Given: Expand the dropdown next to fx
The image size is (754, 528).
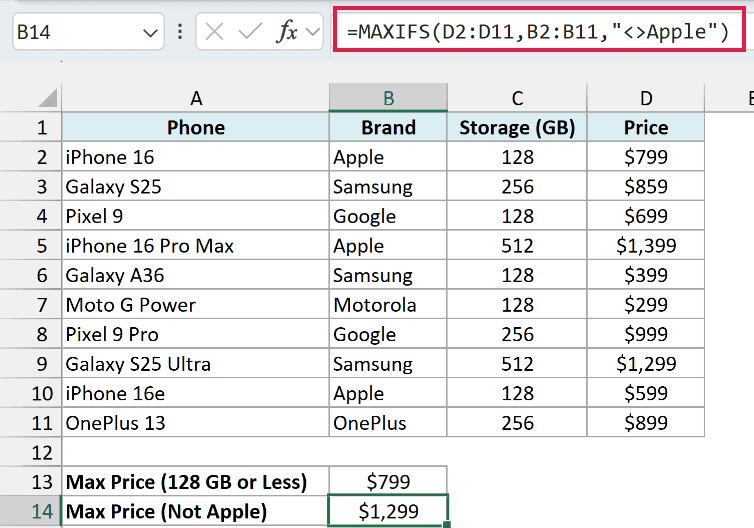Looking at the screenshot, I should pyautogui.click(x=313, y=32).
